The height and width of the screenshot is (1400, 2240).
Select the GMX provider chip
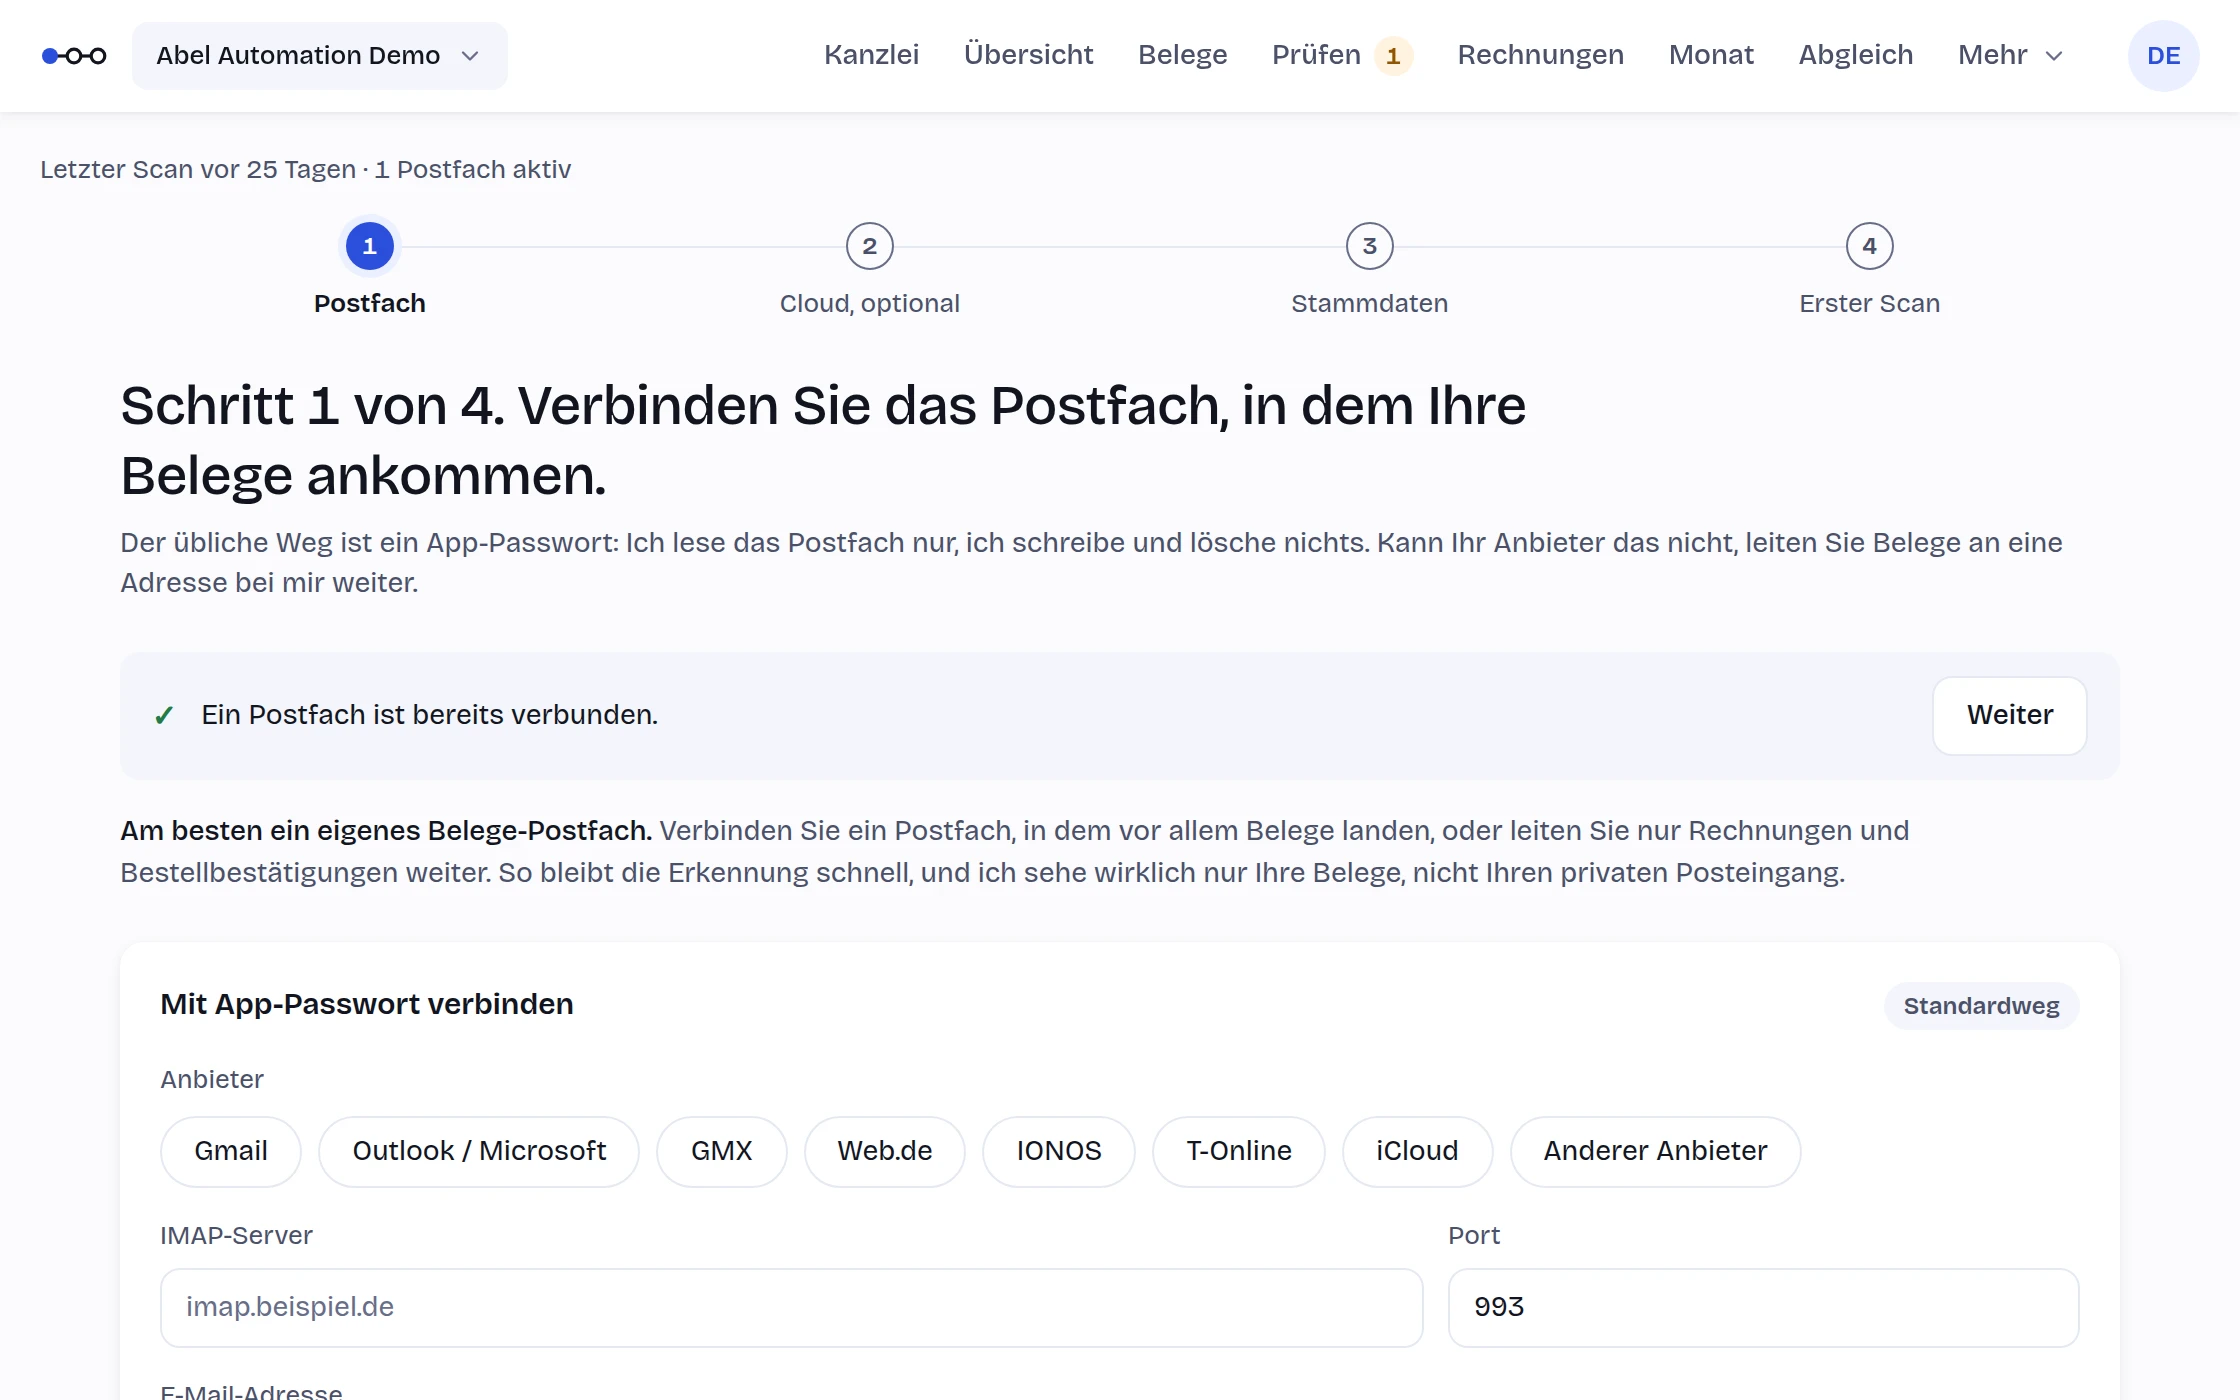(x=722, y=1151)
